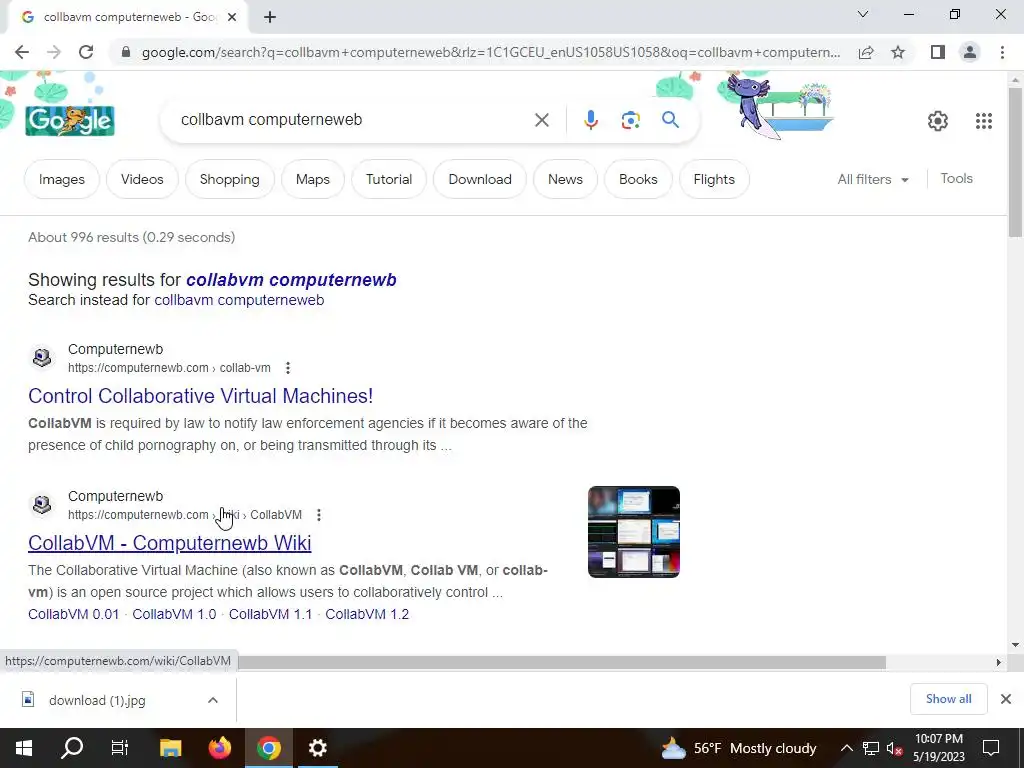Screen dimensions: 1024x768
Task: Clear the search box with the X icon
Action: coord(541,120)
